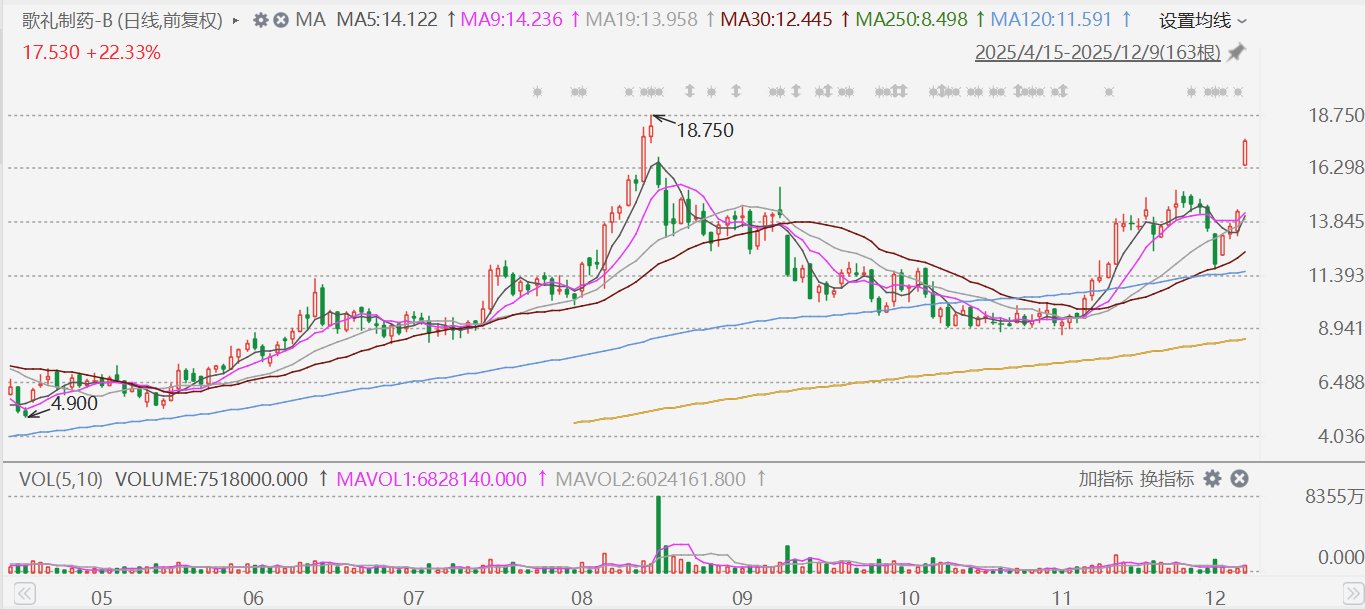This screenshot has width=1365, height=609.
Task: Remove the MA indicator with X icon
Action: pos(281,20)
